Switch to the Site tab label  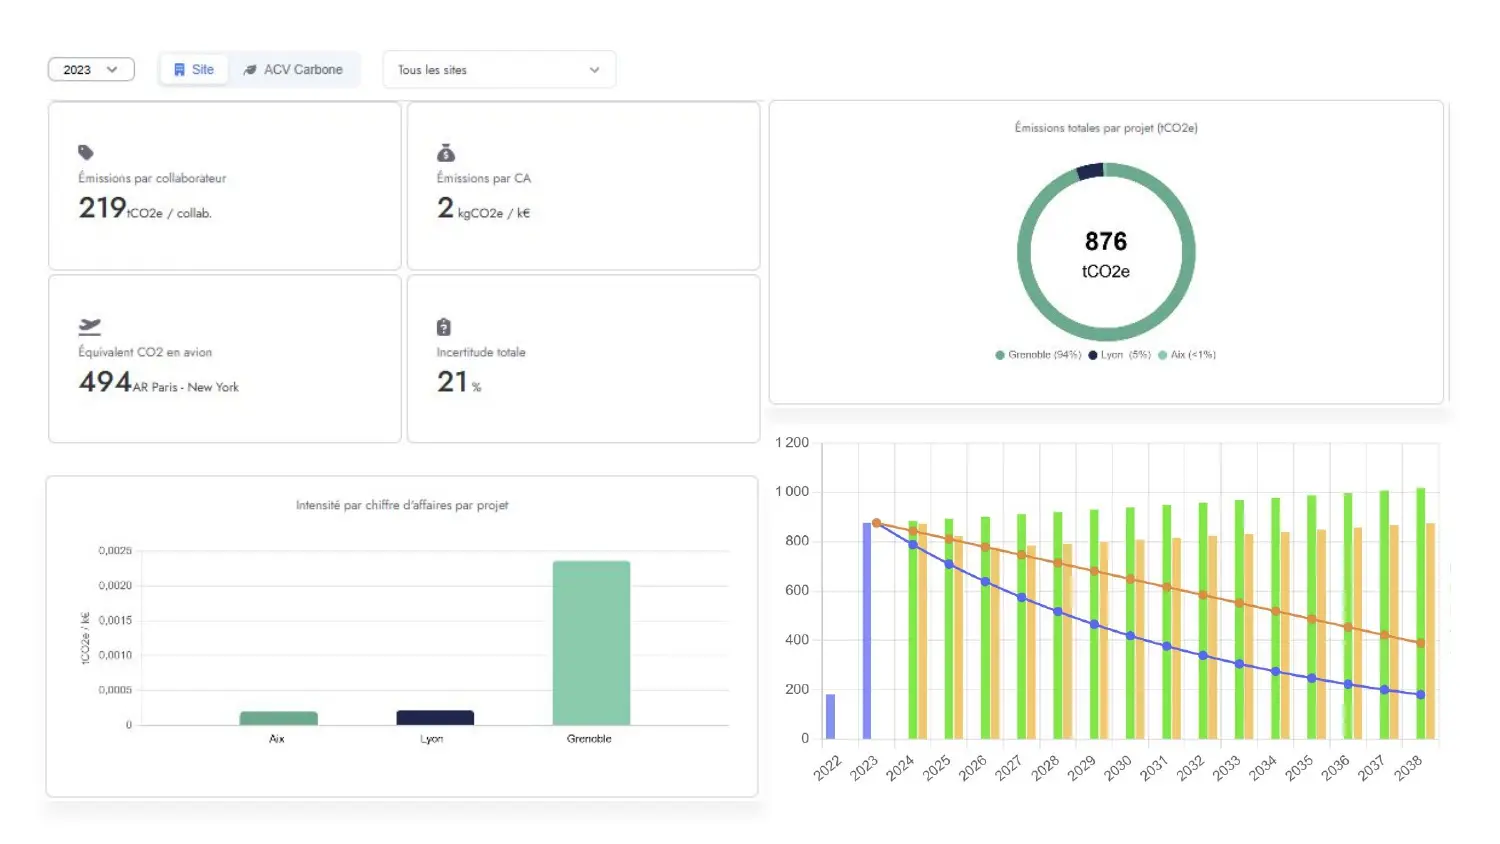pos(203,70)
